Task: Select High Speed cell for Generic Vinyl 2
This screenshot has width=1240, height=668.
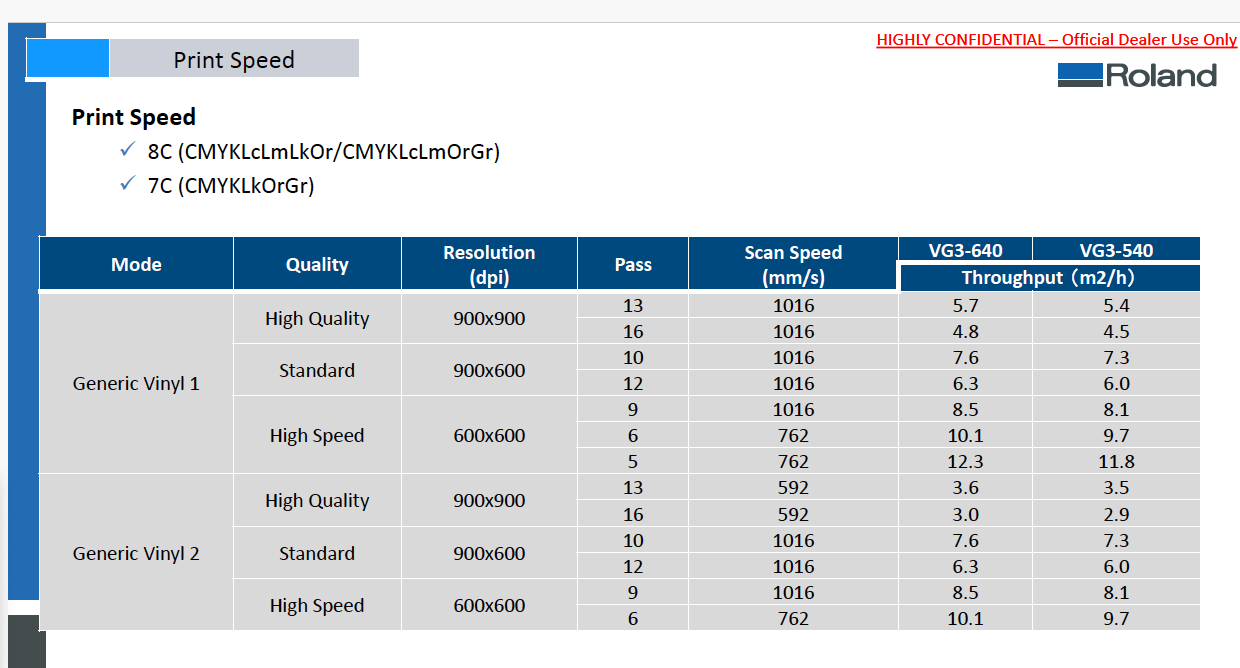Action: tap(317, 605)
